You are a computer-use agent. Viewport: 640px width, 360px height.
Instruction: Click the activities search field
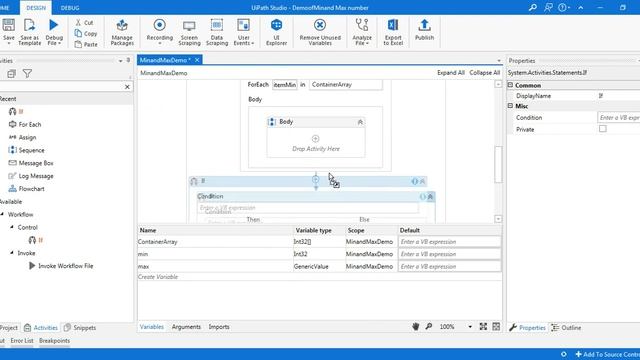[x=61, y=87]
